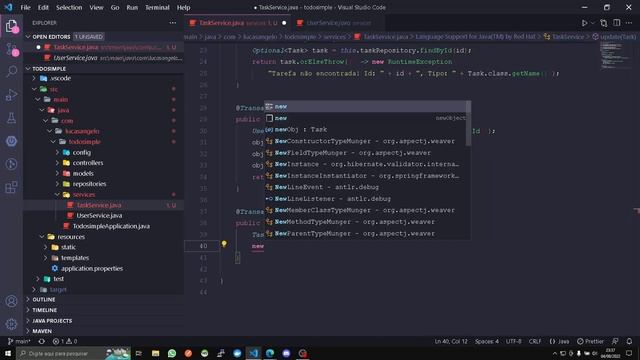
Task: Open application.properties file
Action: tap(92, 269)
